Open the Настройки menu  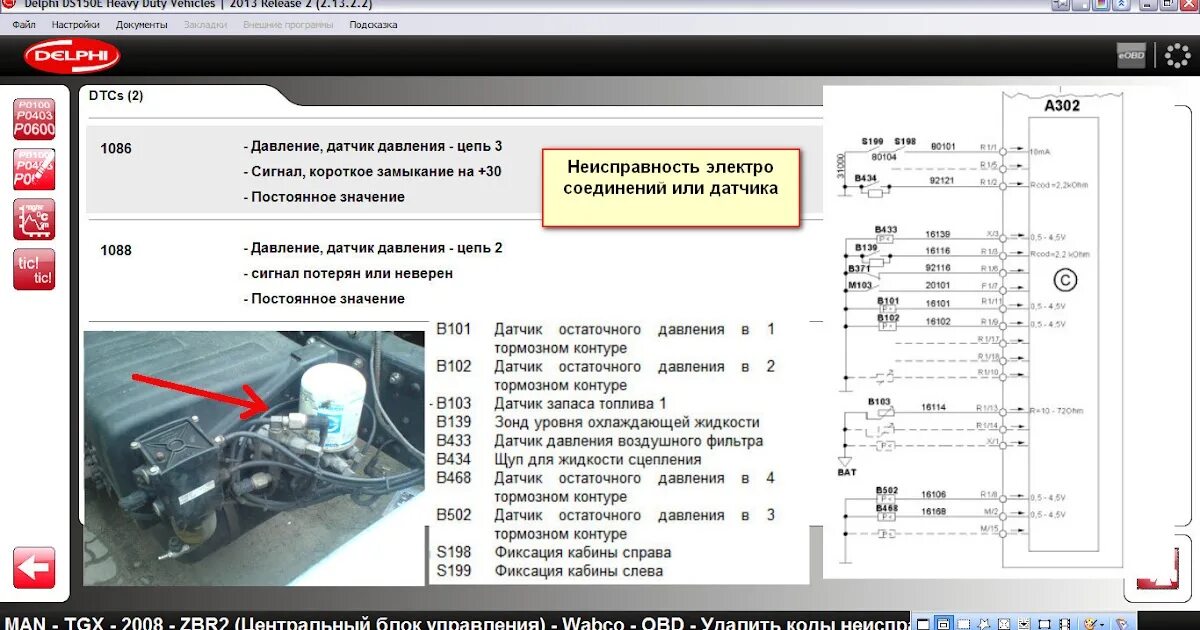coord(75,24)
